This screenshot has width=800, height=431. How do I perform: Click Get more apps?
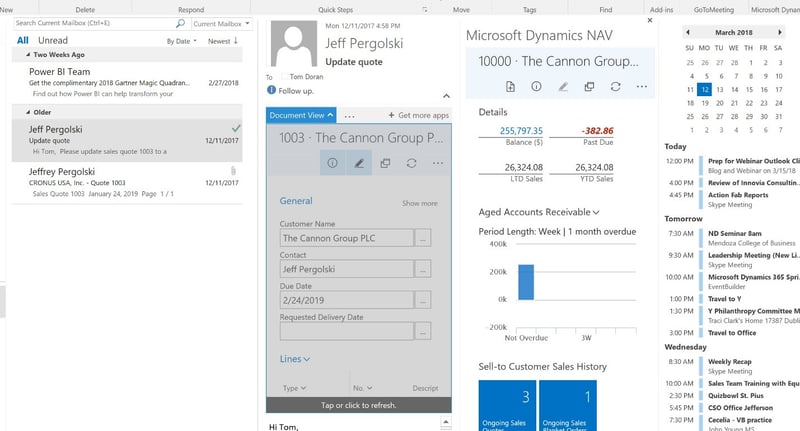[x=419, y=115]
